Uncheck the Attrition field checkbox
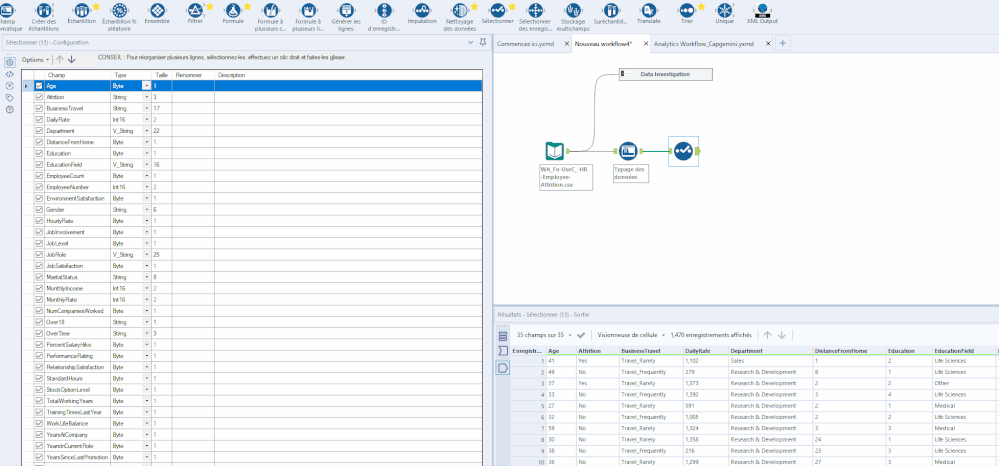The image size is (999, 466). 39,97
